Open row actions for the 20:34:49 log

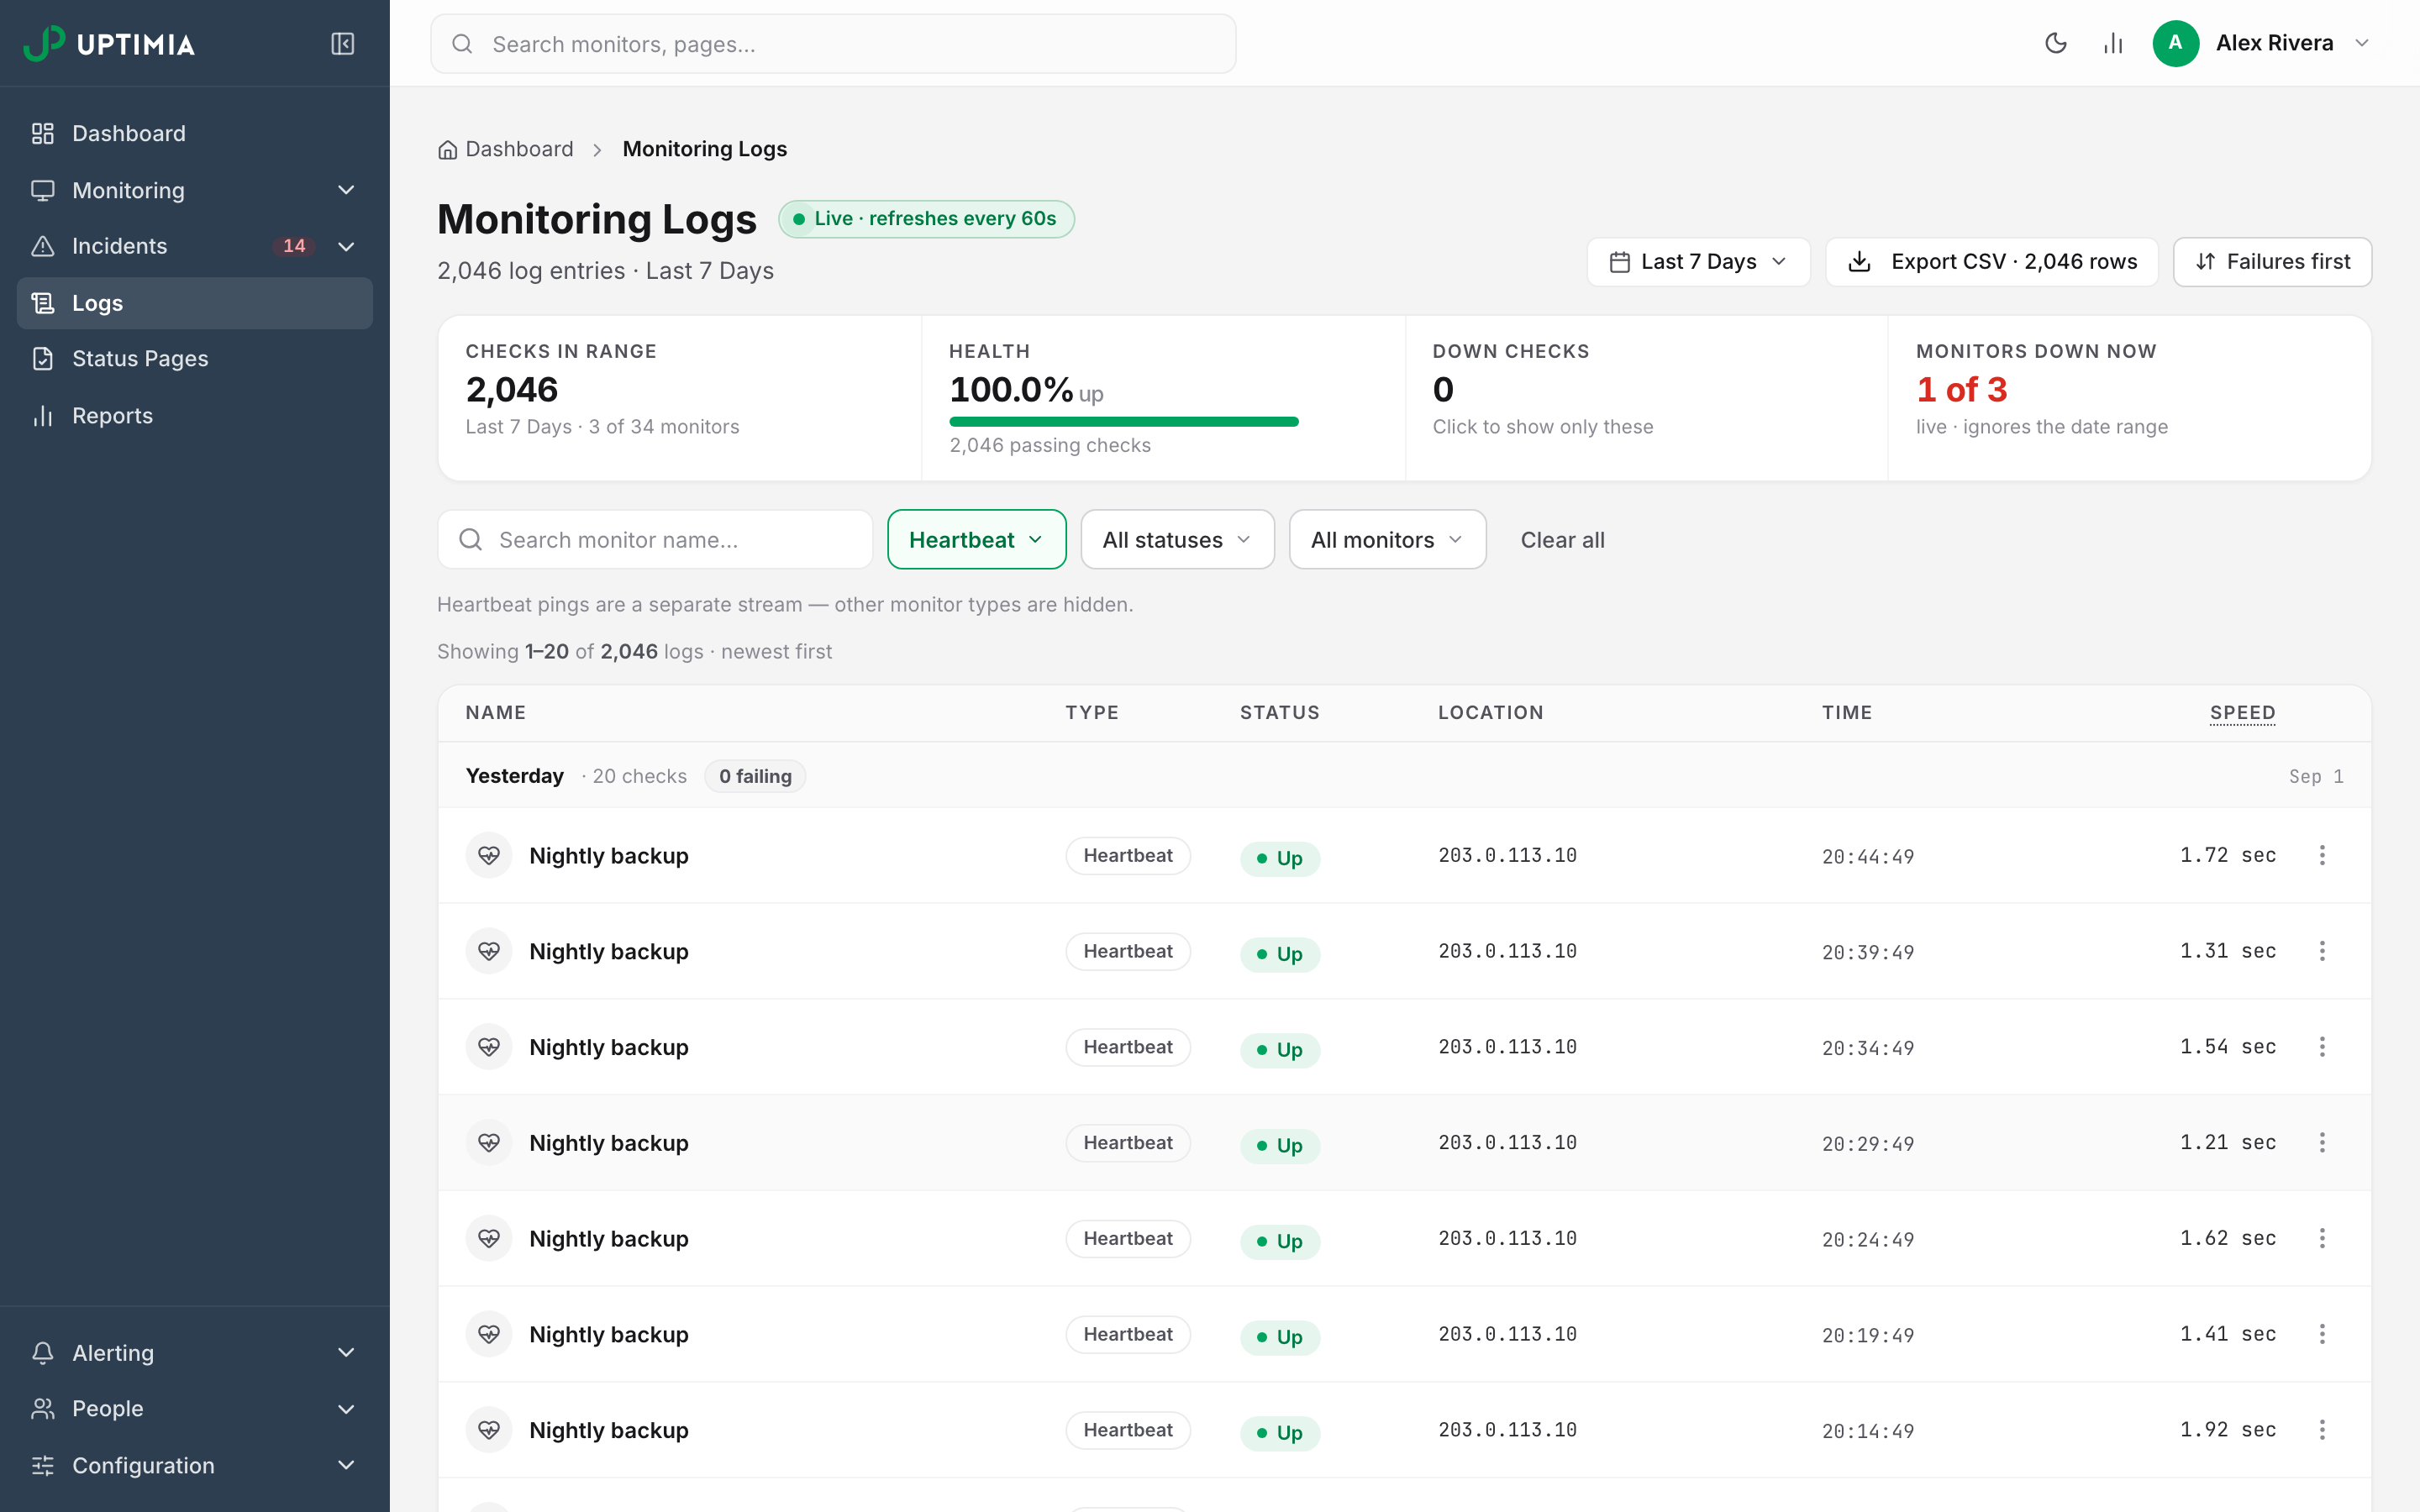pos(2322,1047)
